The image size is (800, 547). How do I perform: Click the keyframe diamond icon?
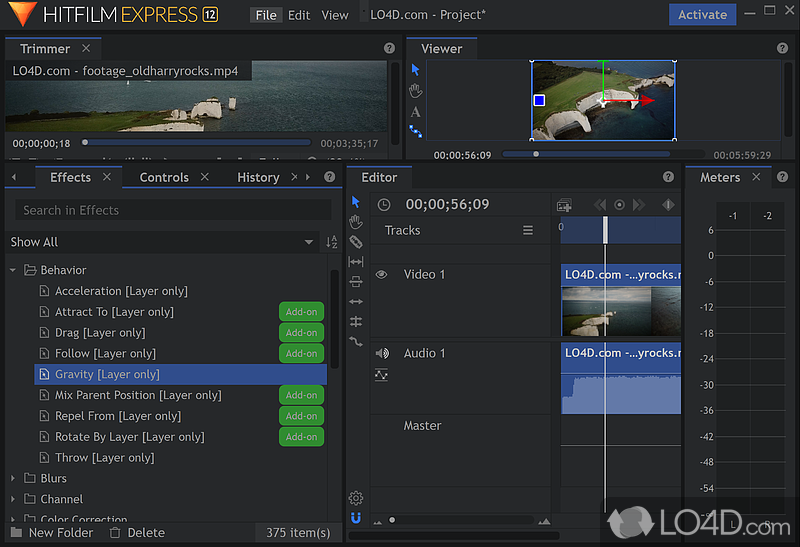(x=668, y=205)
